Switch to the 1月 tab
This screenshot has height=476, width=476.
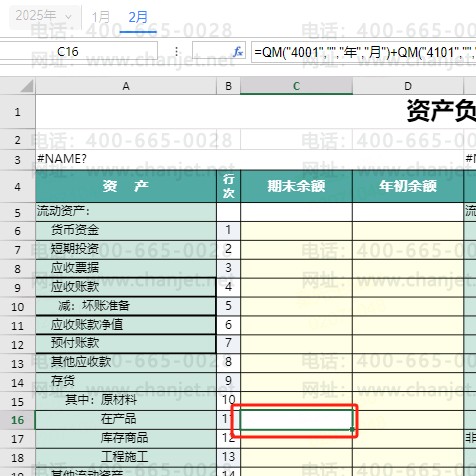pos(101,17)
